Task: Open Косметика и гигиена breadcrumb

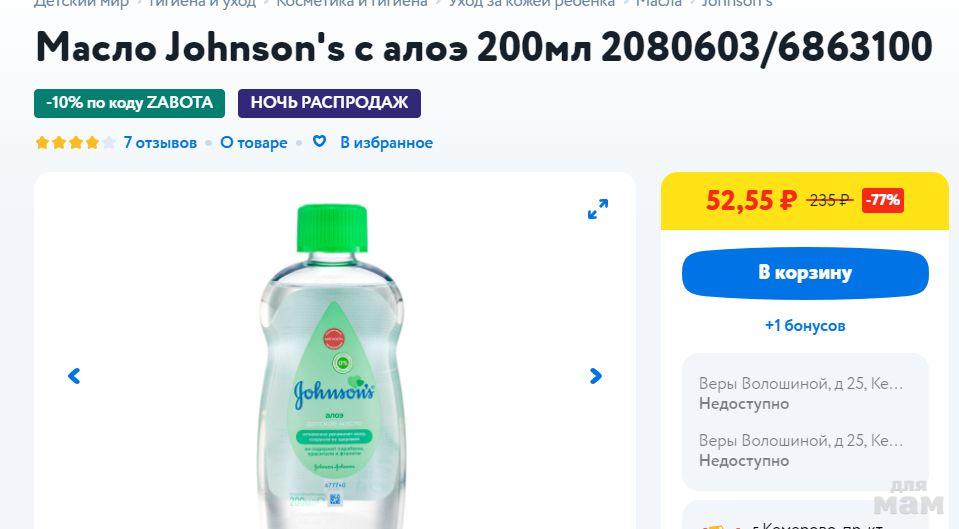Action: tap(352, 3)
